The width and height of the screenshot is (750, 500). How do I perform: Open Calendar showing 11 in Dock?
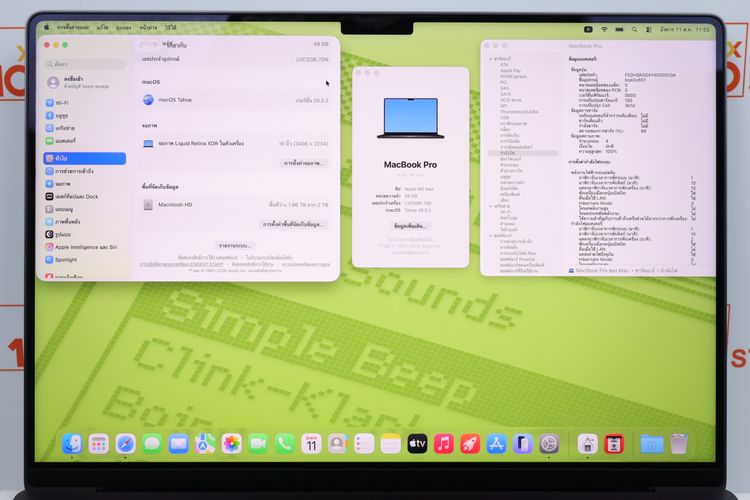311,444
